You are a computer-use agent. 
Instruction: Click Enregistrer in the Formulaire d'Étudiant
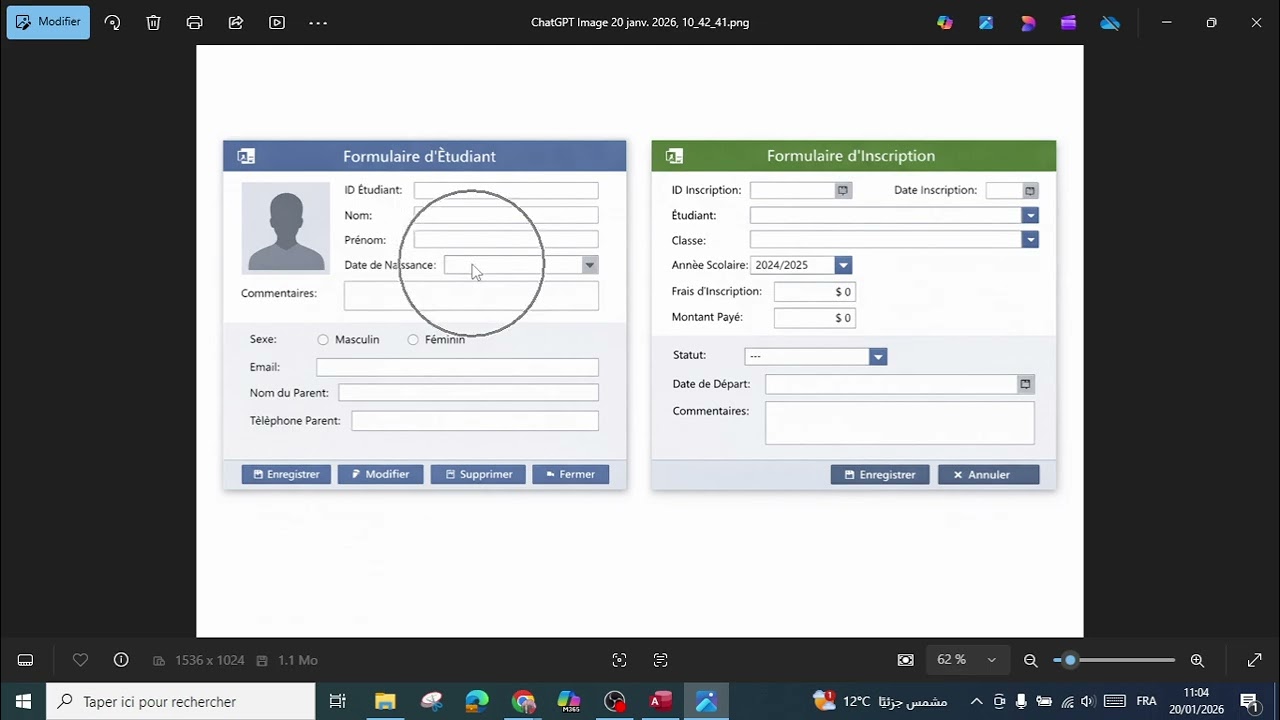click(x=286, y=474)
